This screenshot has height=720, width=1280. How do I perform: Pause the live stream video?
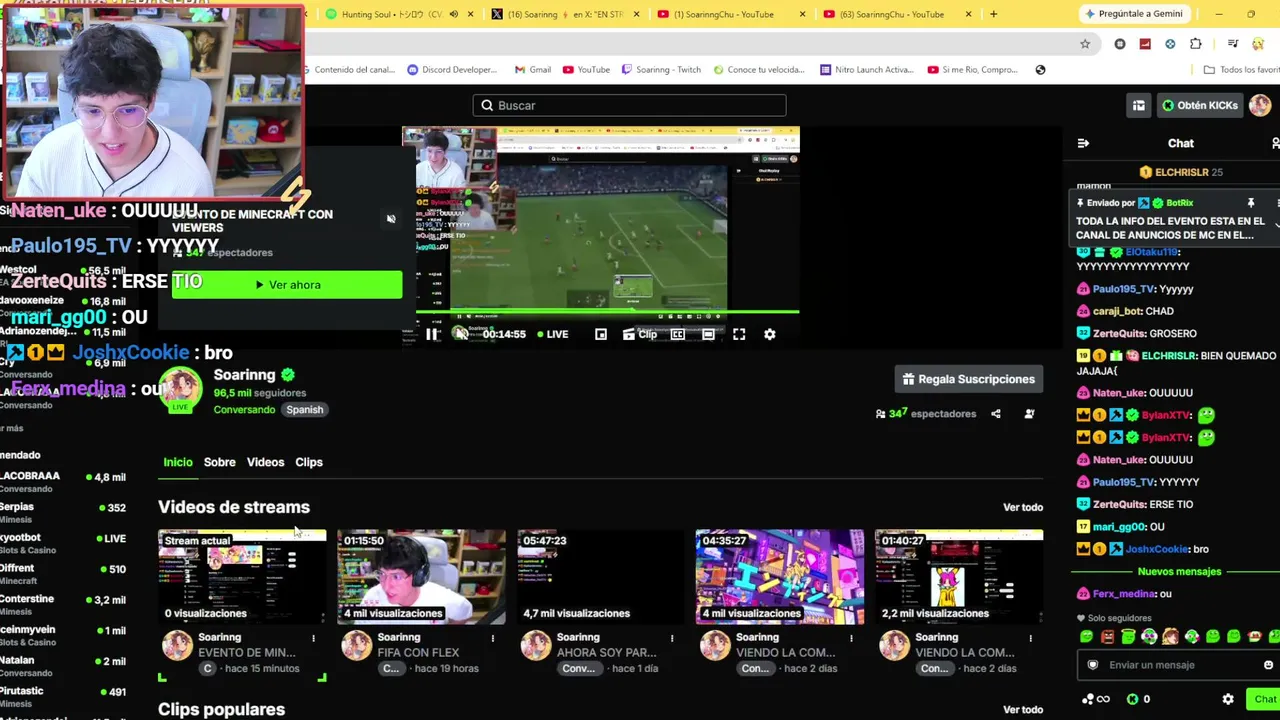click(x=432, y=334)
